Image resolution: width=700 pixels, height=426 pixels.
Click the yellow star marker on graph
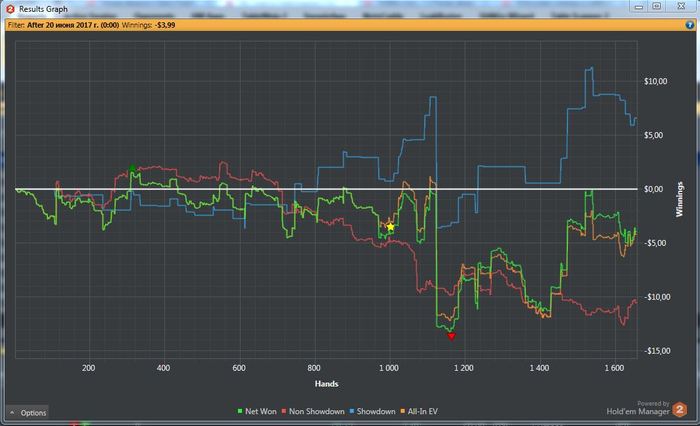point(391,227)
